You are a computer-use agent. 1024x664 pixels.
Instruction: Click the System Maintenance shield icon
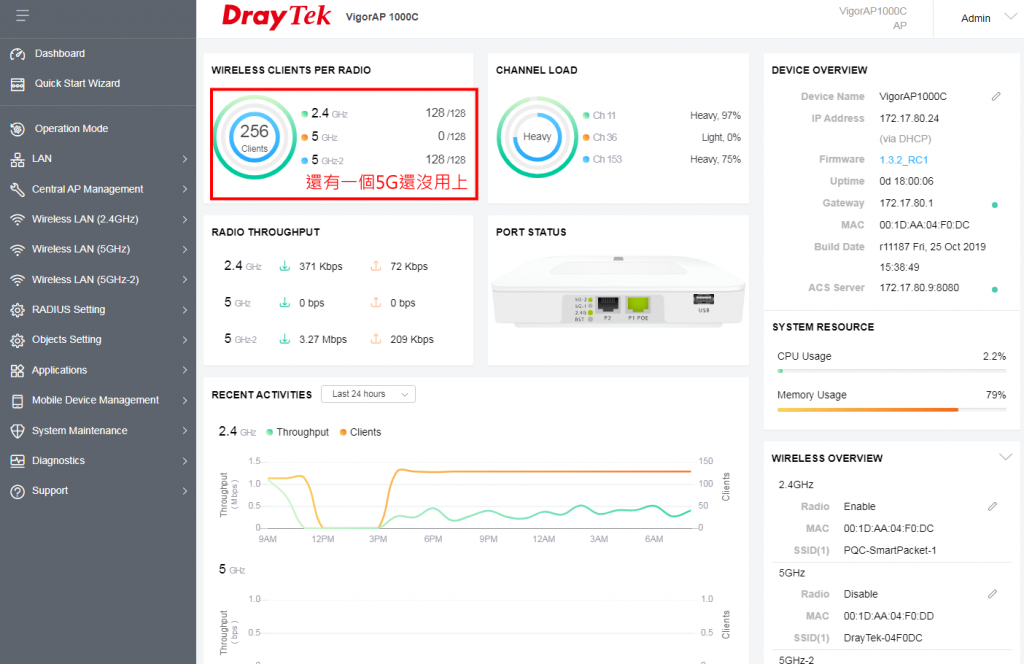(x=18, y=431)
